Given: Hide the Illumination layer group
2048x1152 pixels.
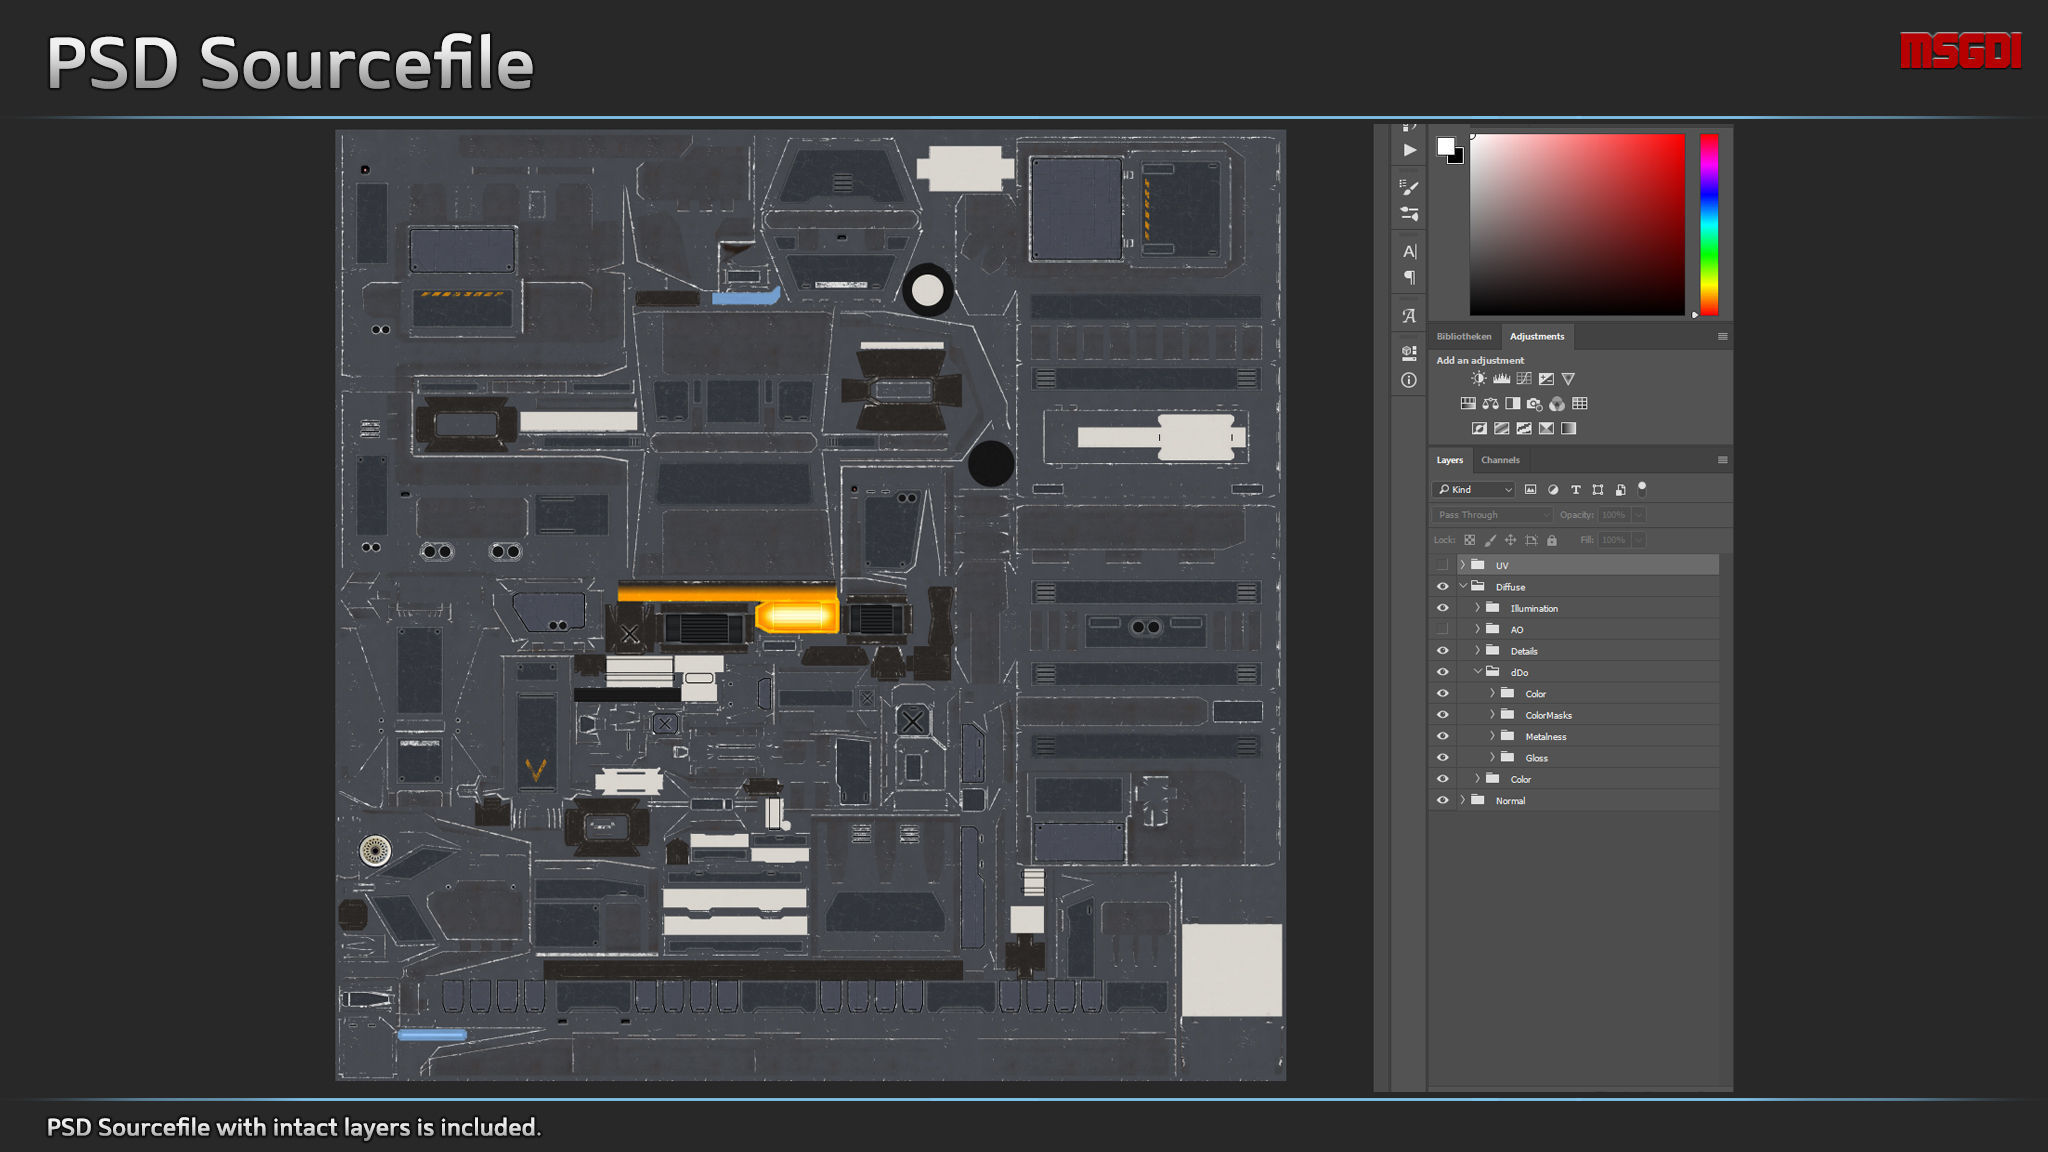Looking at the screenshot, I should 1442,608.
